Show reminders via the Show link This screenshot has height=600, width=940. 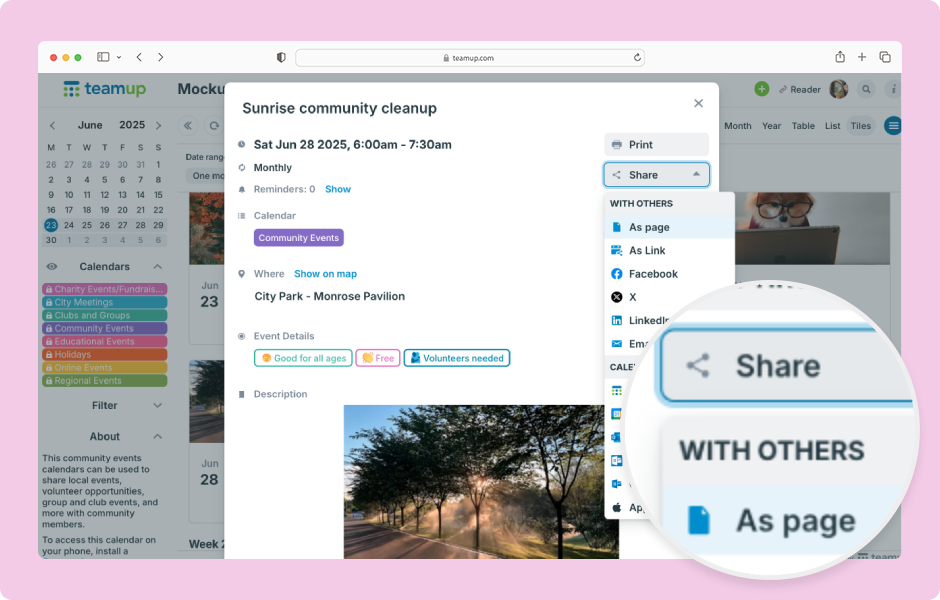point(338,189)
